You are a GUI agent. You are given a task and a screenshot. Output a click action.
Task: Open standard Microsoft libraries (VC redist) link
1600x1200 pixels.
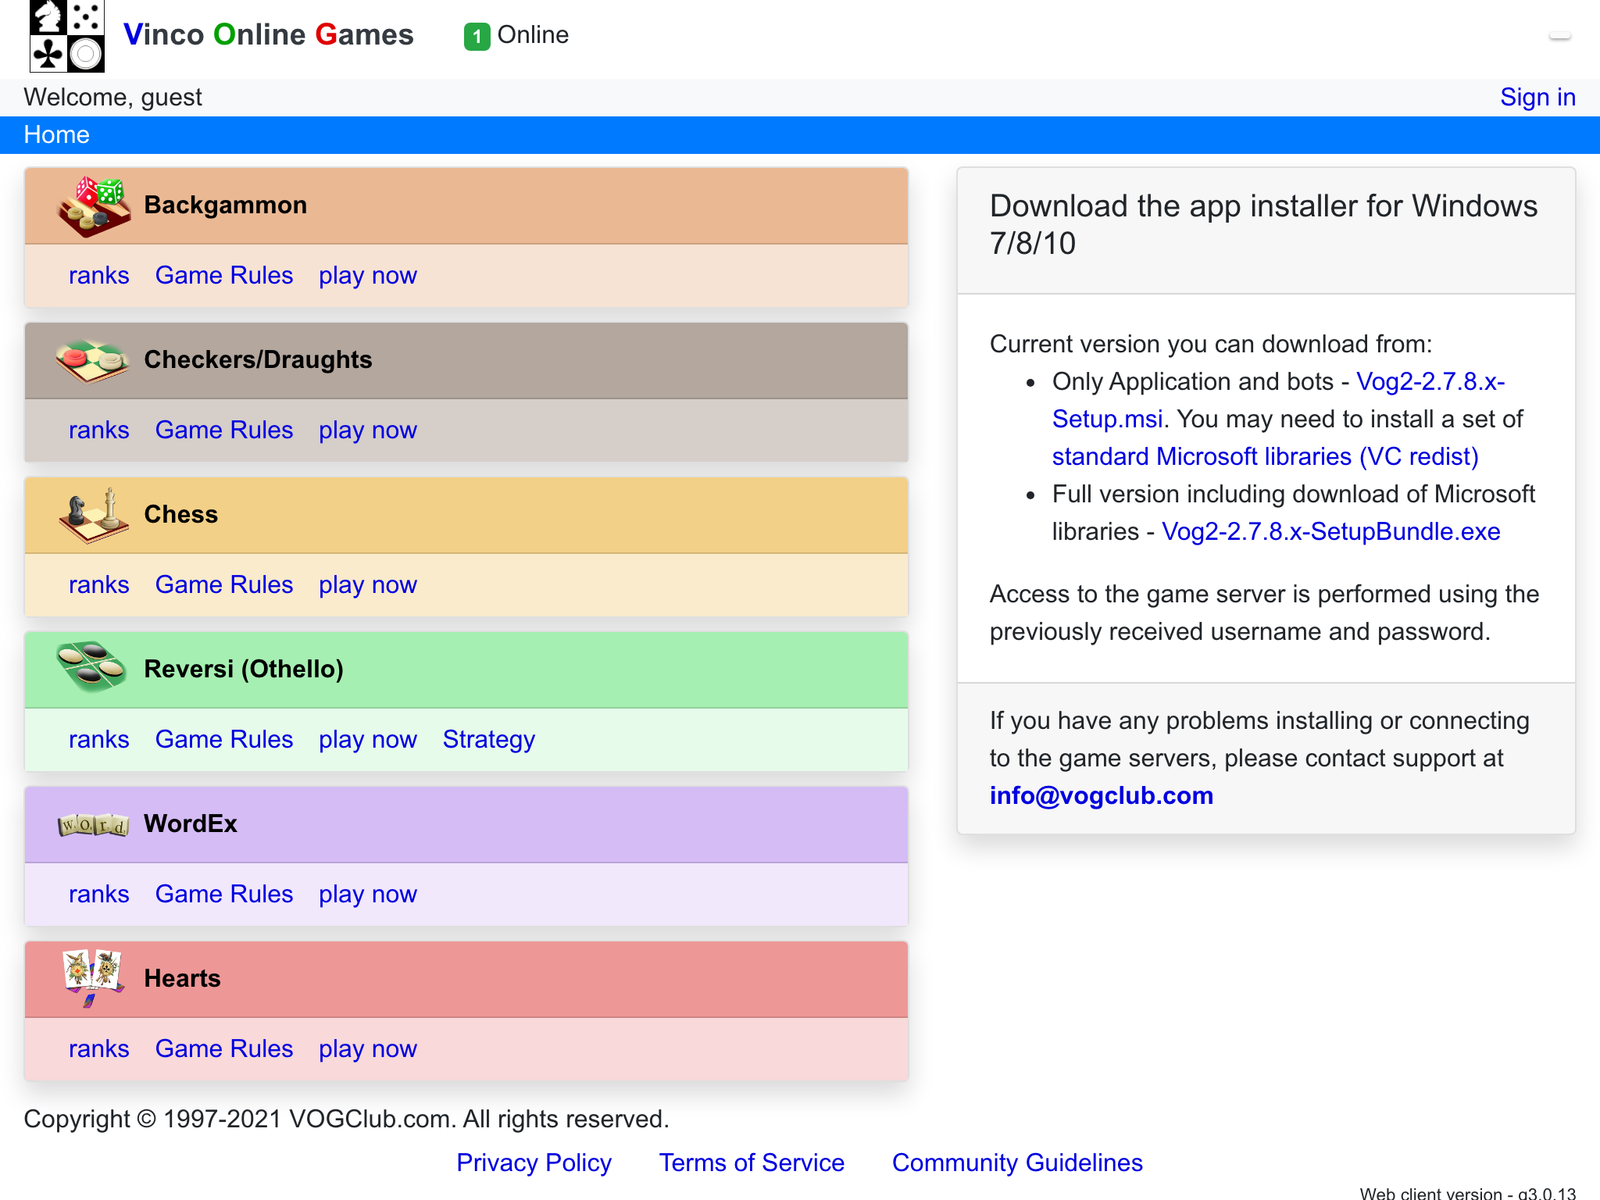coord(1265,457)
